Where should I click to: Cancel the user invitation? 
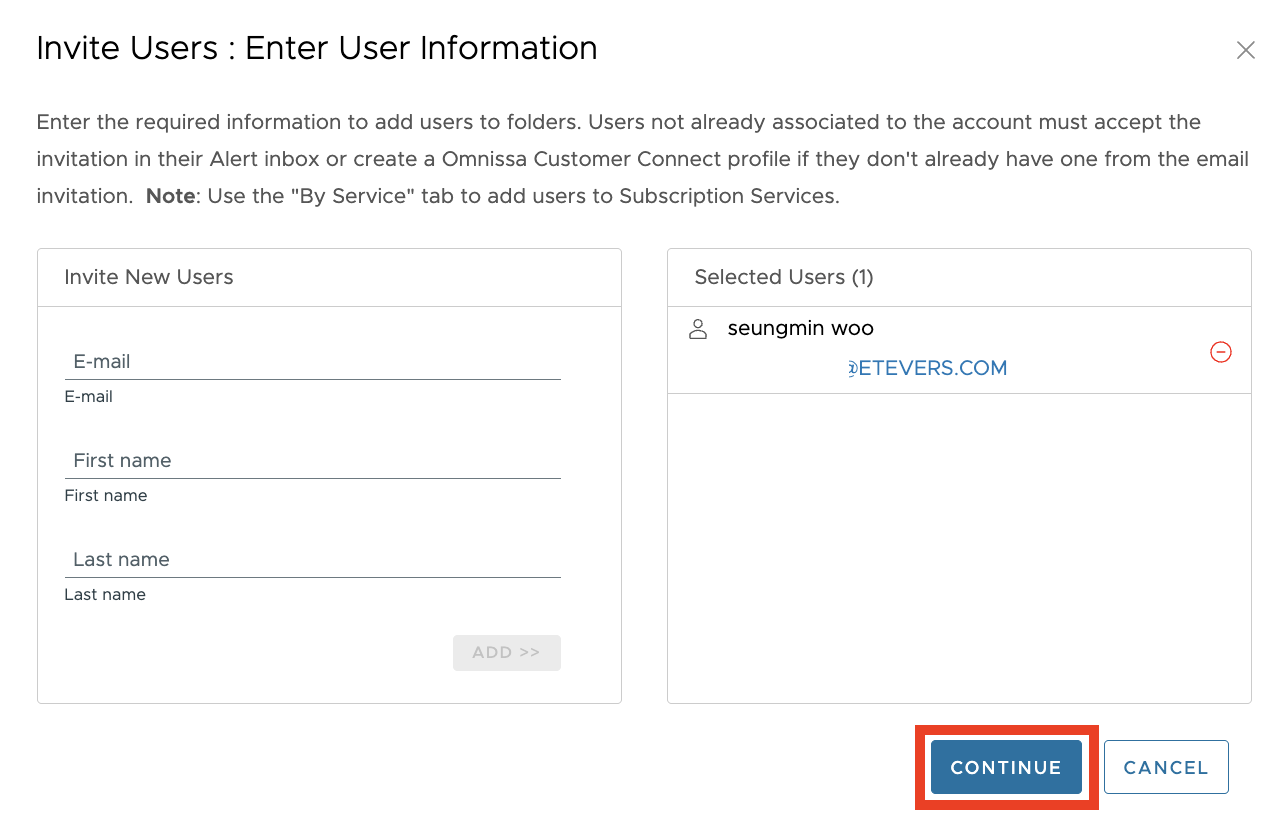pos(1165,767)
